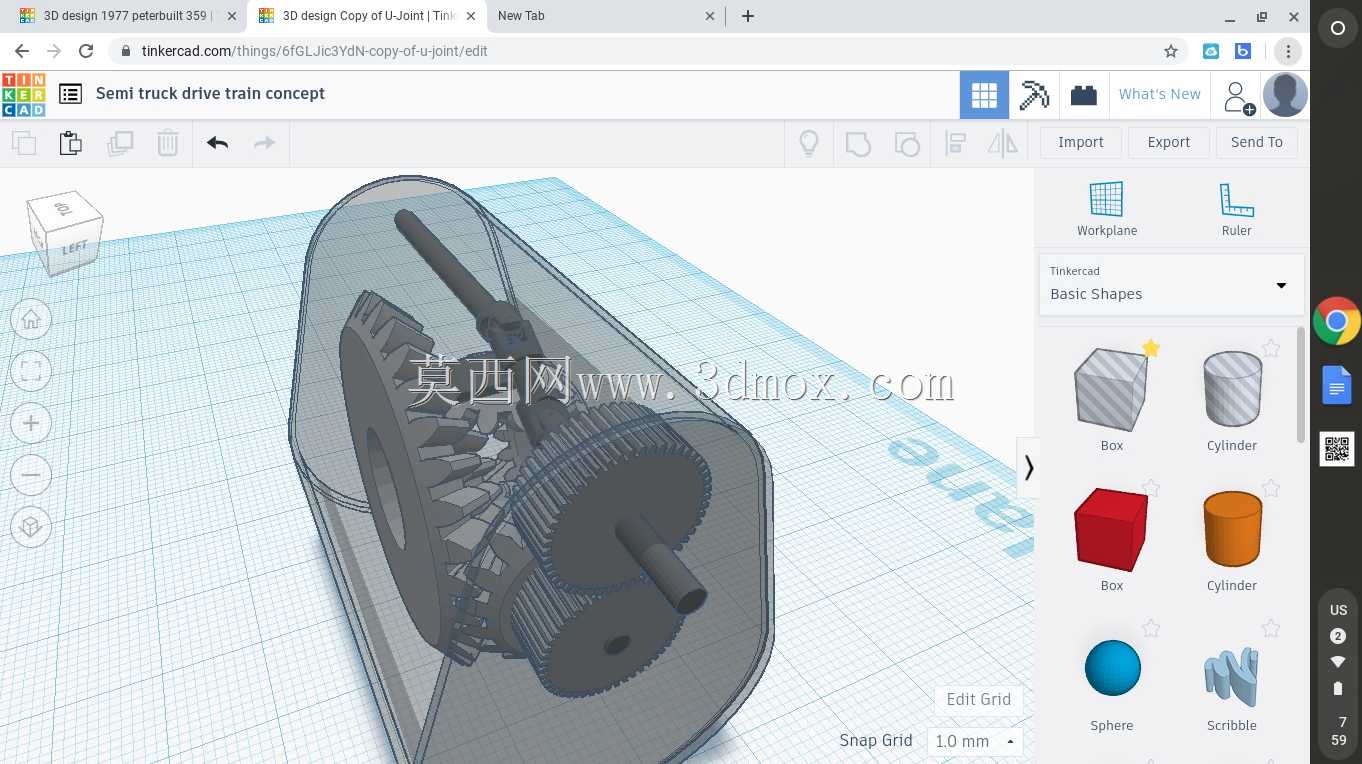
Task: Open the Snap Grid 1.0 mm dropdown
Action: [975, 741]
